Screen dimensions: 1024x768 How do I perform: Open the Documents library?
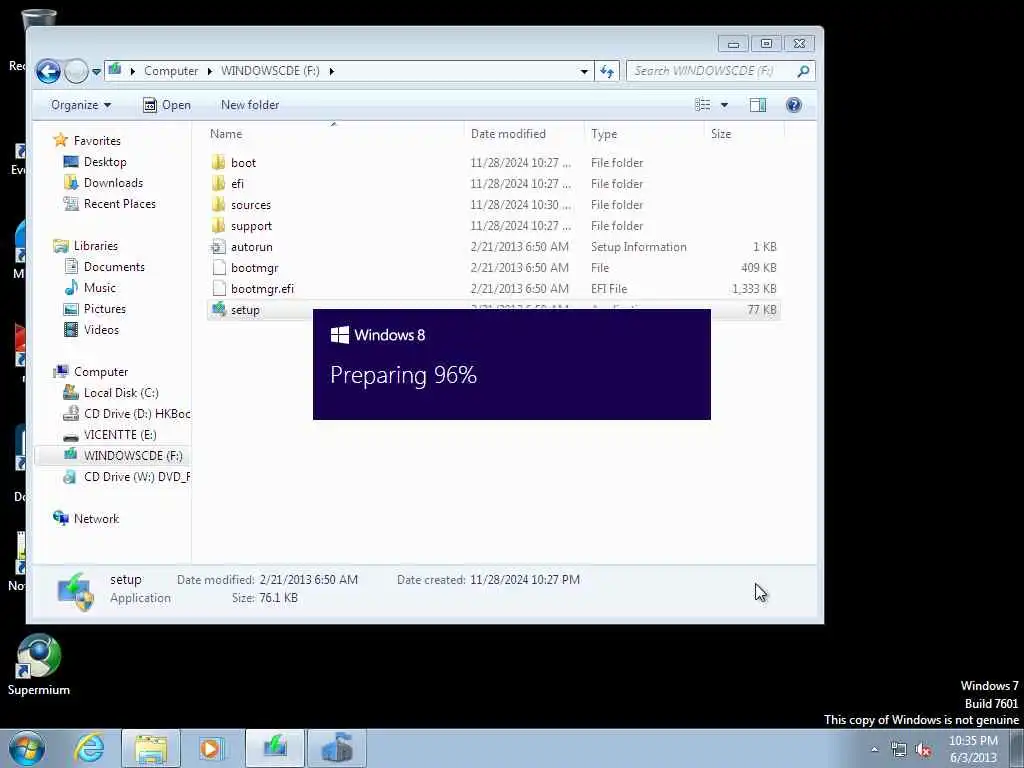coord(114,266)
